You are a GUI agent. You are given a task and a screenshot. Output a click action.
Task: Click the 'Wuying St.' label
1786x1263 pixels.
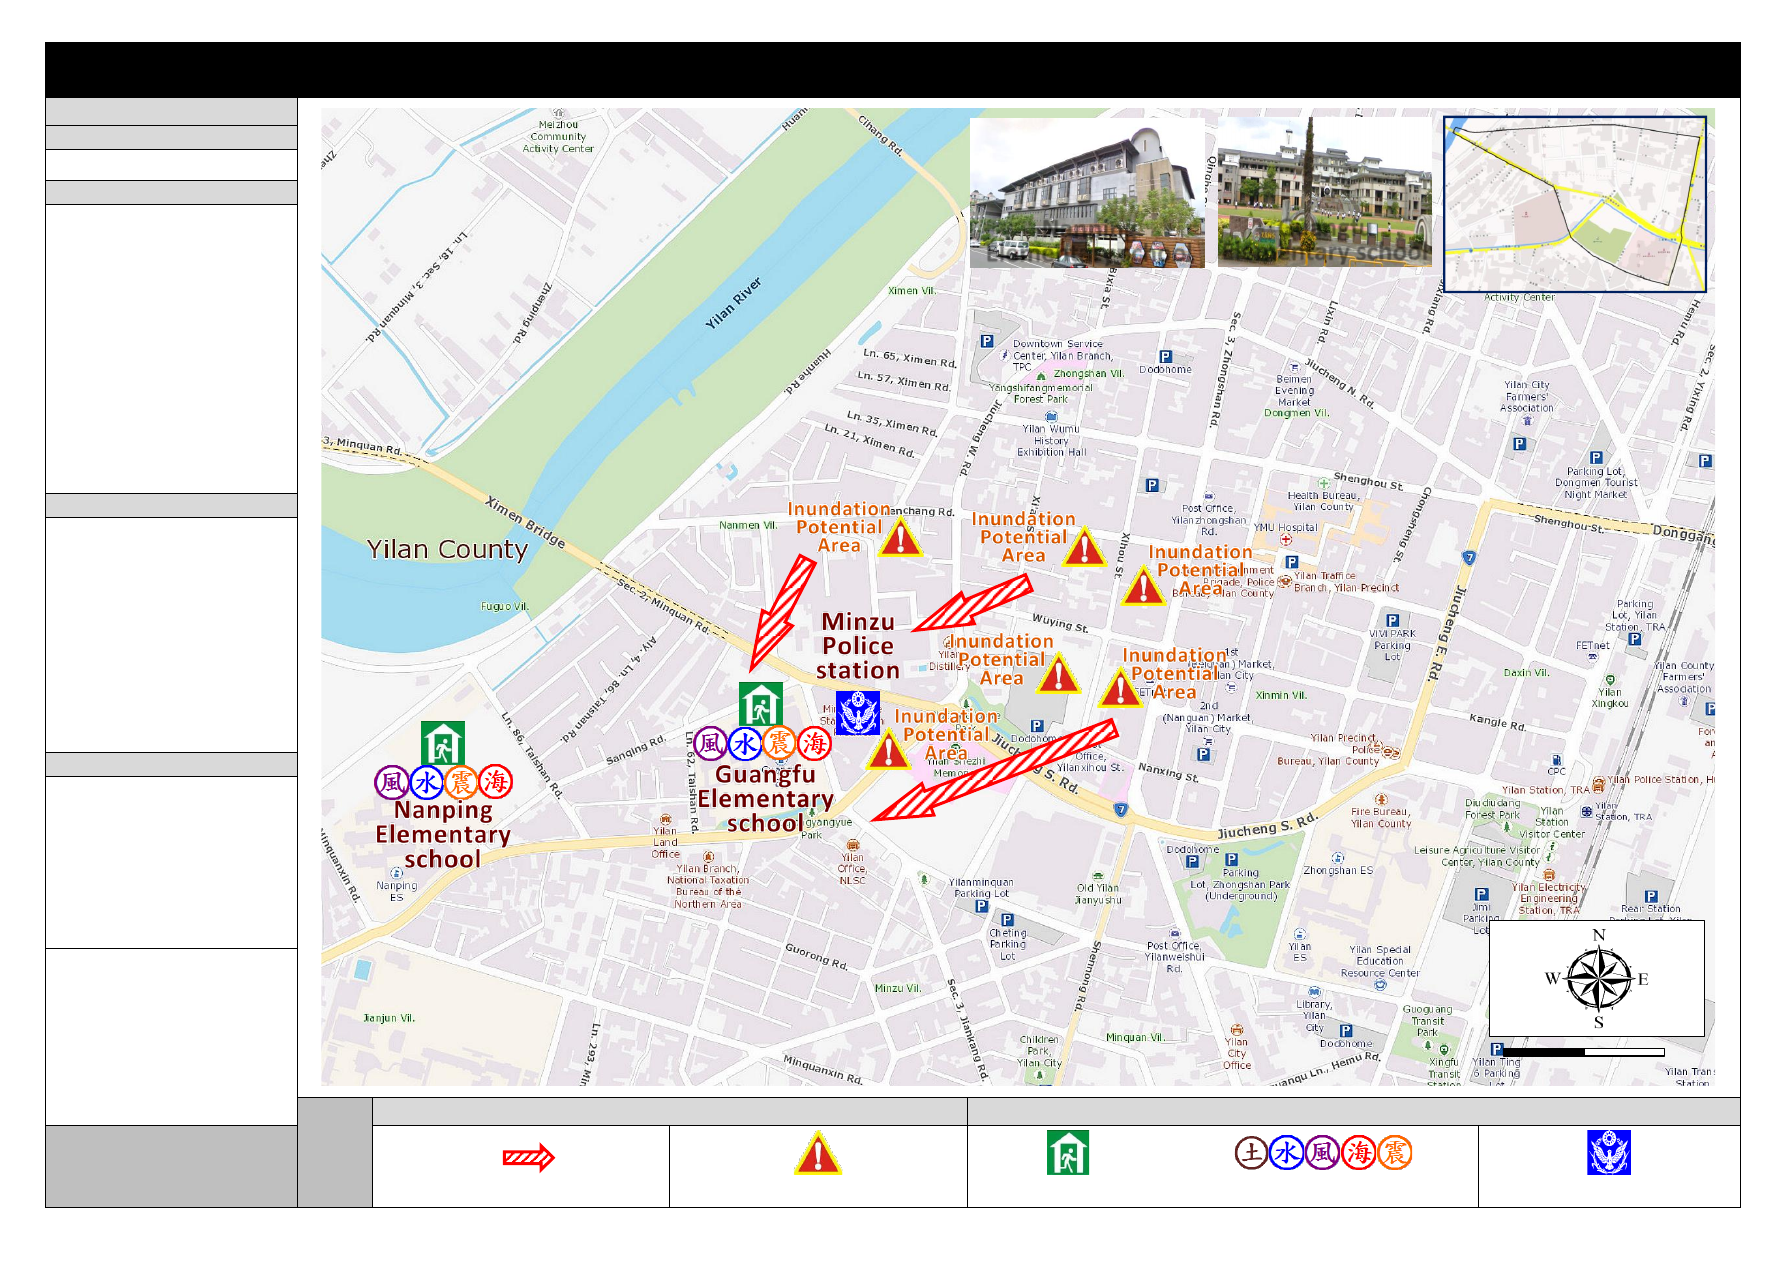(x=1060, y=623)
